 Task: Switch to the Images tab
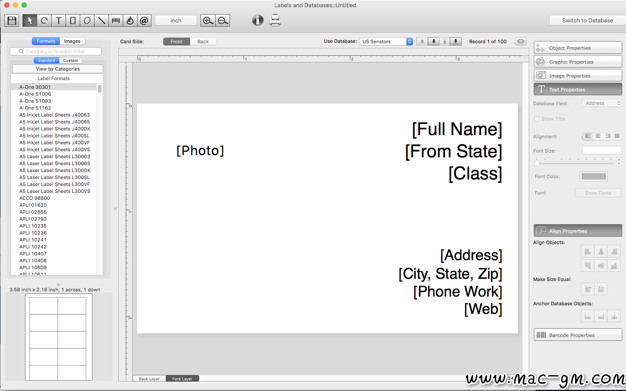click(72, 41)
